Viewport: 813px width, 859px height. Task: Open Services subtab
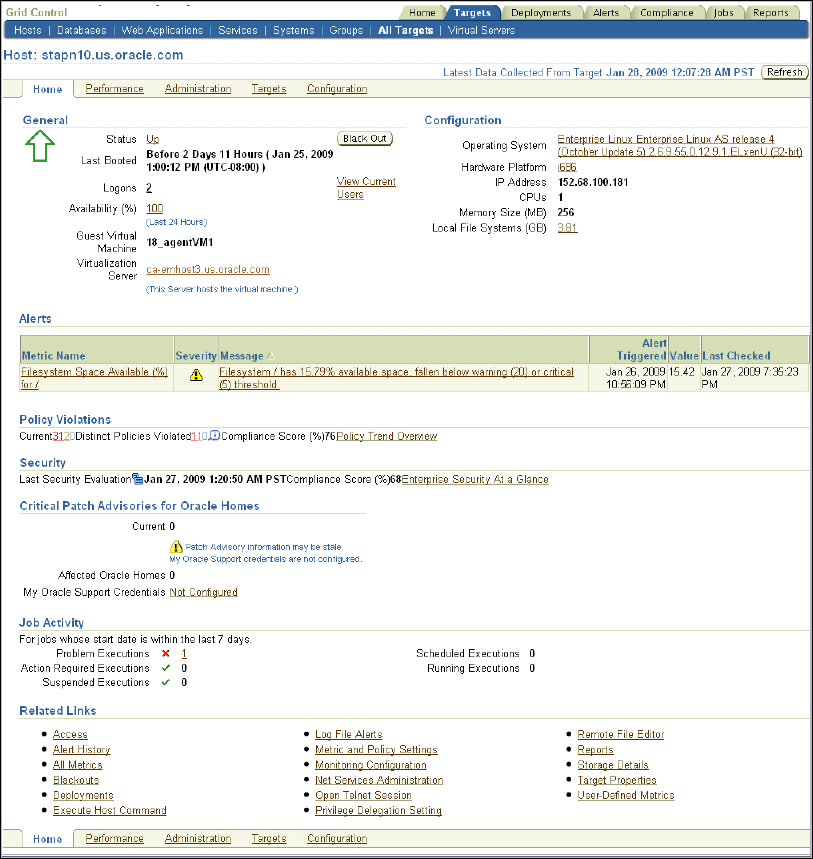pos(238,30)
